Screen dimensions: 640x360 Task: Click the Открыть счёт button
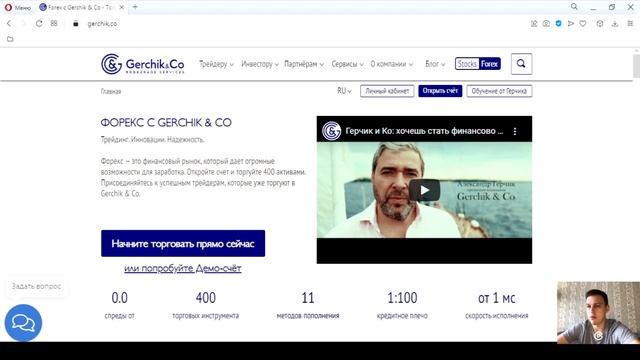point(440,91)
